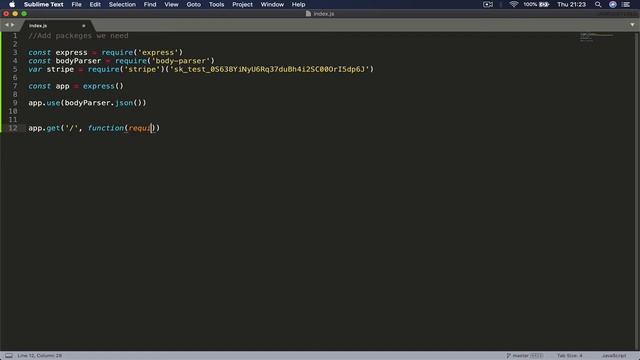The width and height of the screenshot is (640, 360).
Task: Click the express() call on line 7
Action: coord(103,86)
